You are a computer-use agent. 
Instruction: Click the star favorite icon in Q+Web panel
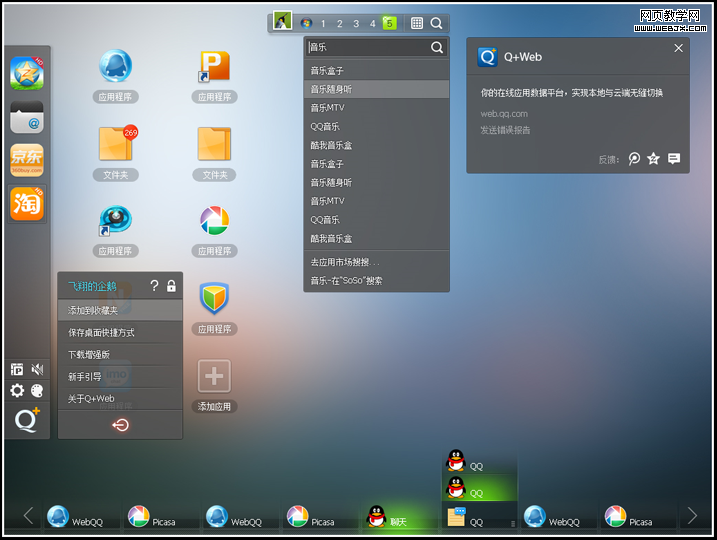pos(653,158)
